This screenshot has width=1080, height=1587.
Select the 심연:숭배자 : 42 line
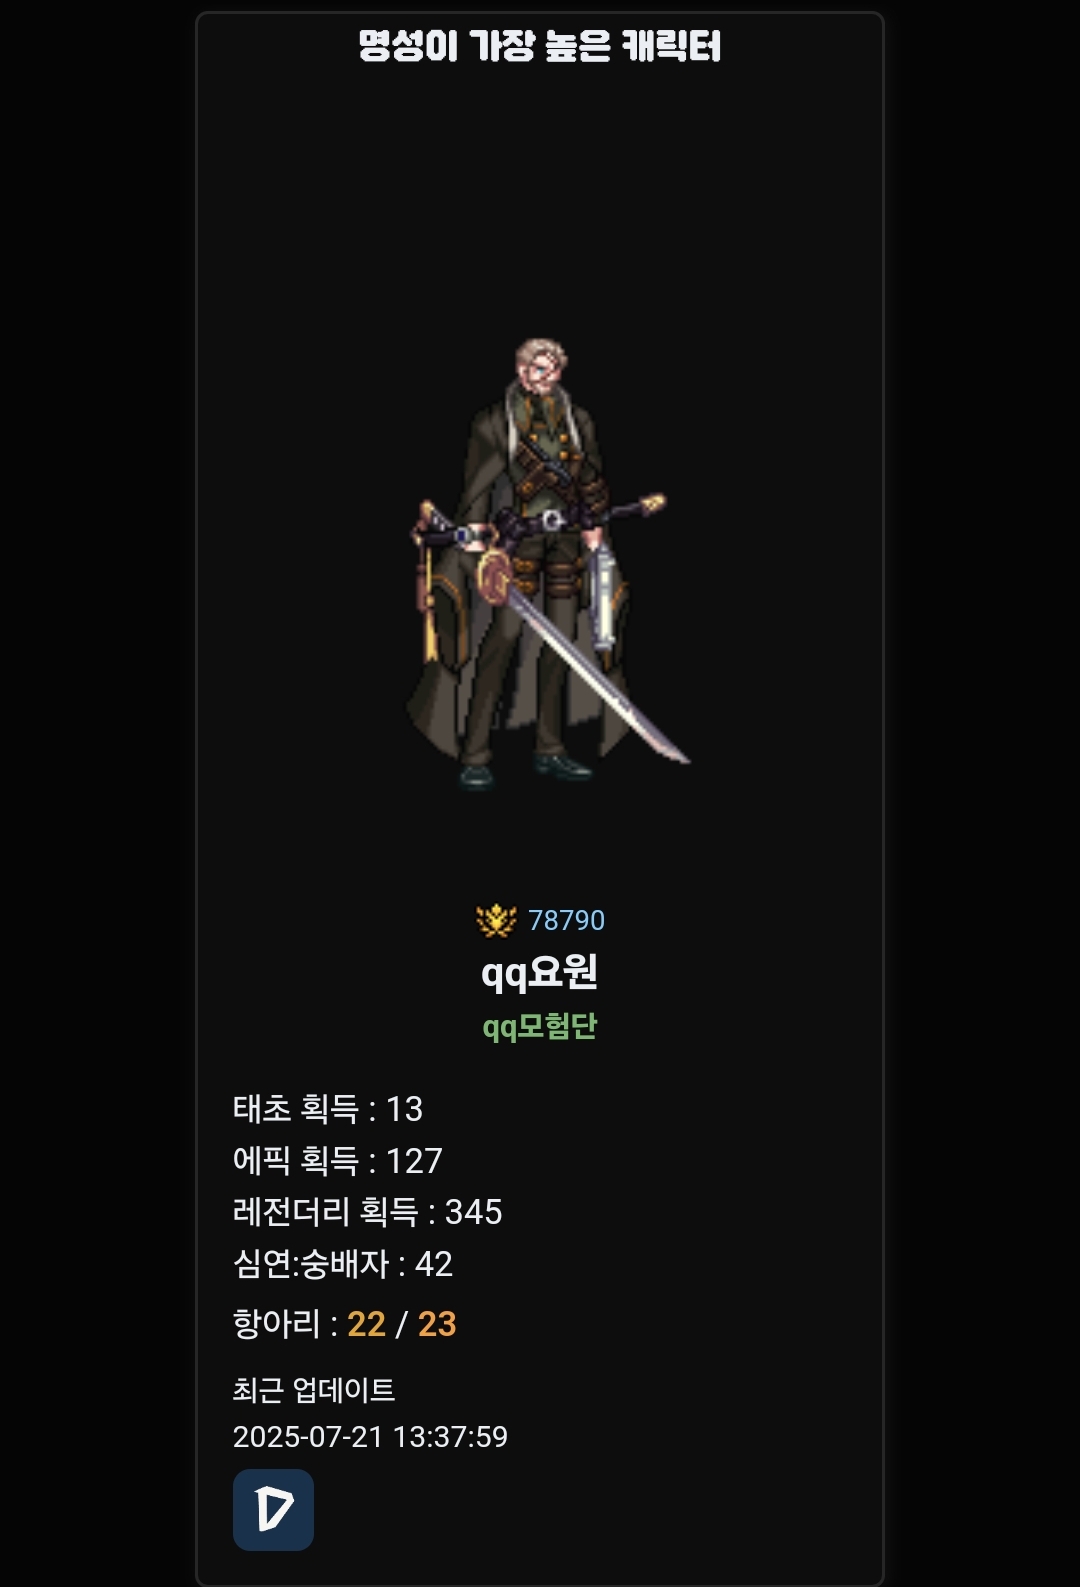point(343,1263)
